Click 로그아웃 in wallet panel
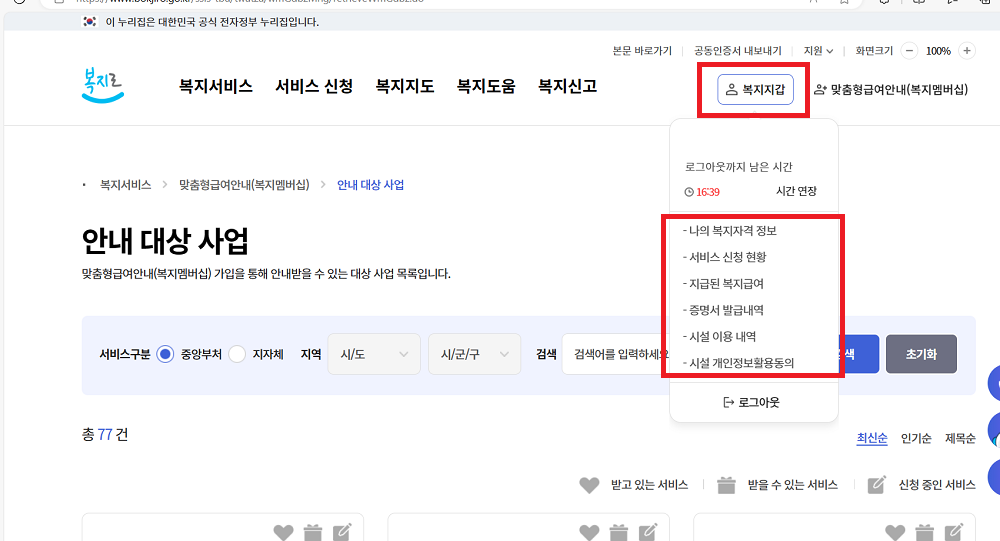 pos(751,403)
